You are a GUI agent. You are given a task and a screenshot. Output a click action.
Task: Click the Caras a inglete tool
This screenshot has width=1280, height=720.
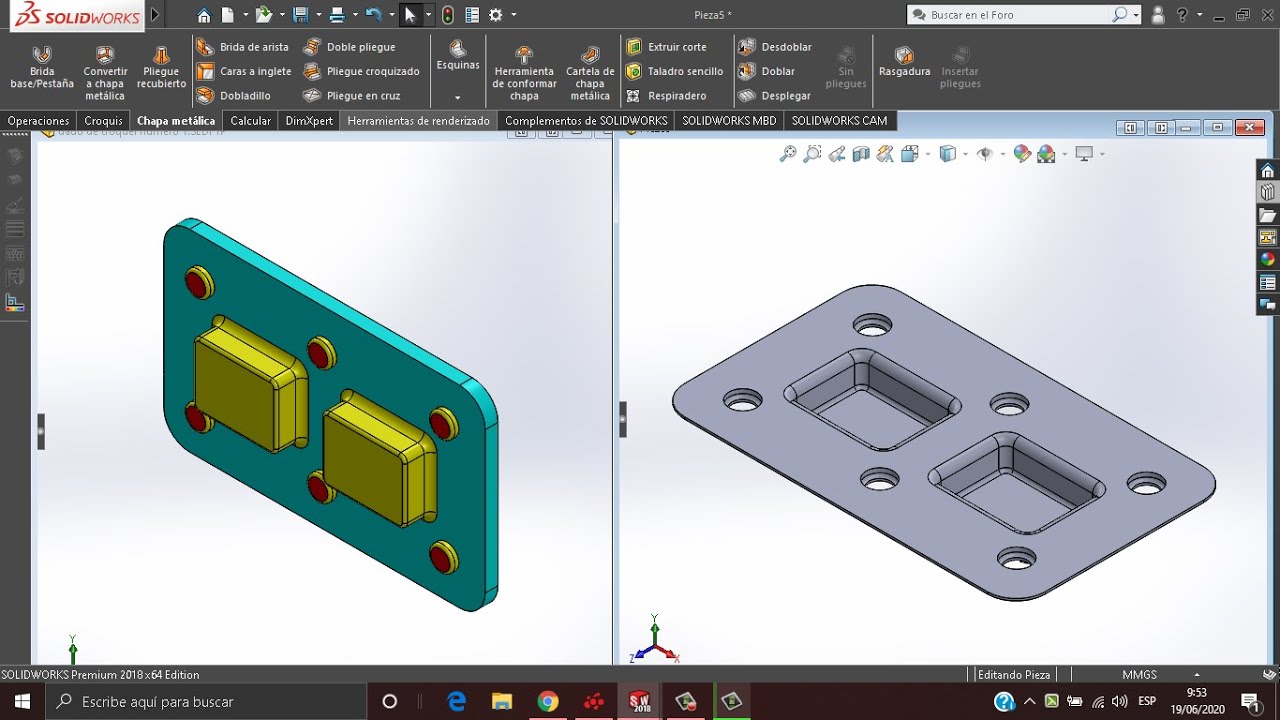click(x=244, y=71)
